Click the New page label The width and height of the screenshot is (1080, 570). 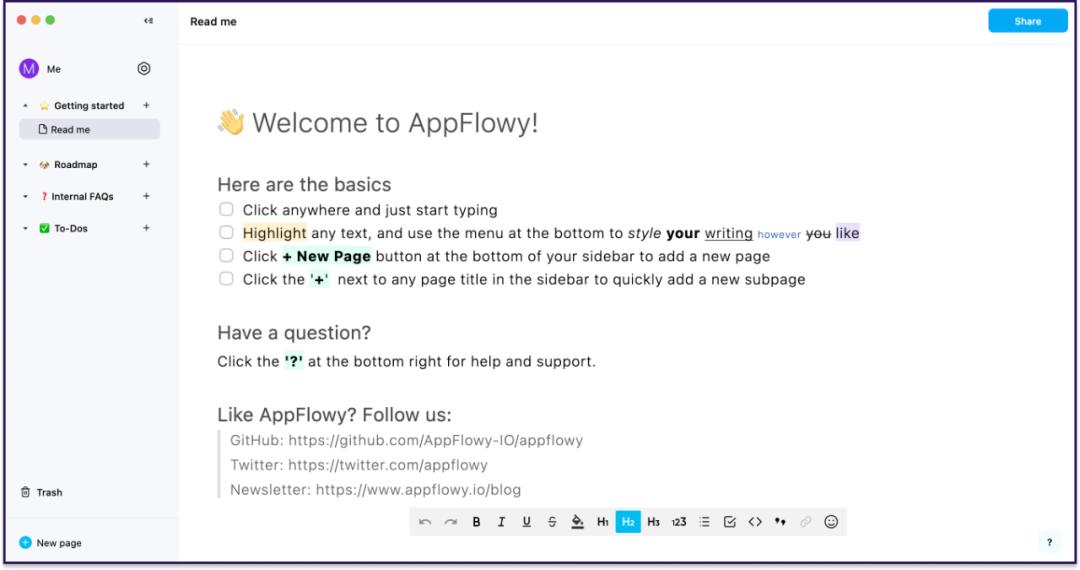click(x=59, y=542)
